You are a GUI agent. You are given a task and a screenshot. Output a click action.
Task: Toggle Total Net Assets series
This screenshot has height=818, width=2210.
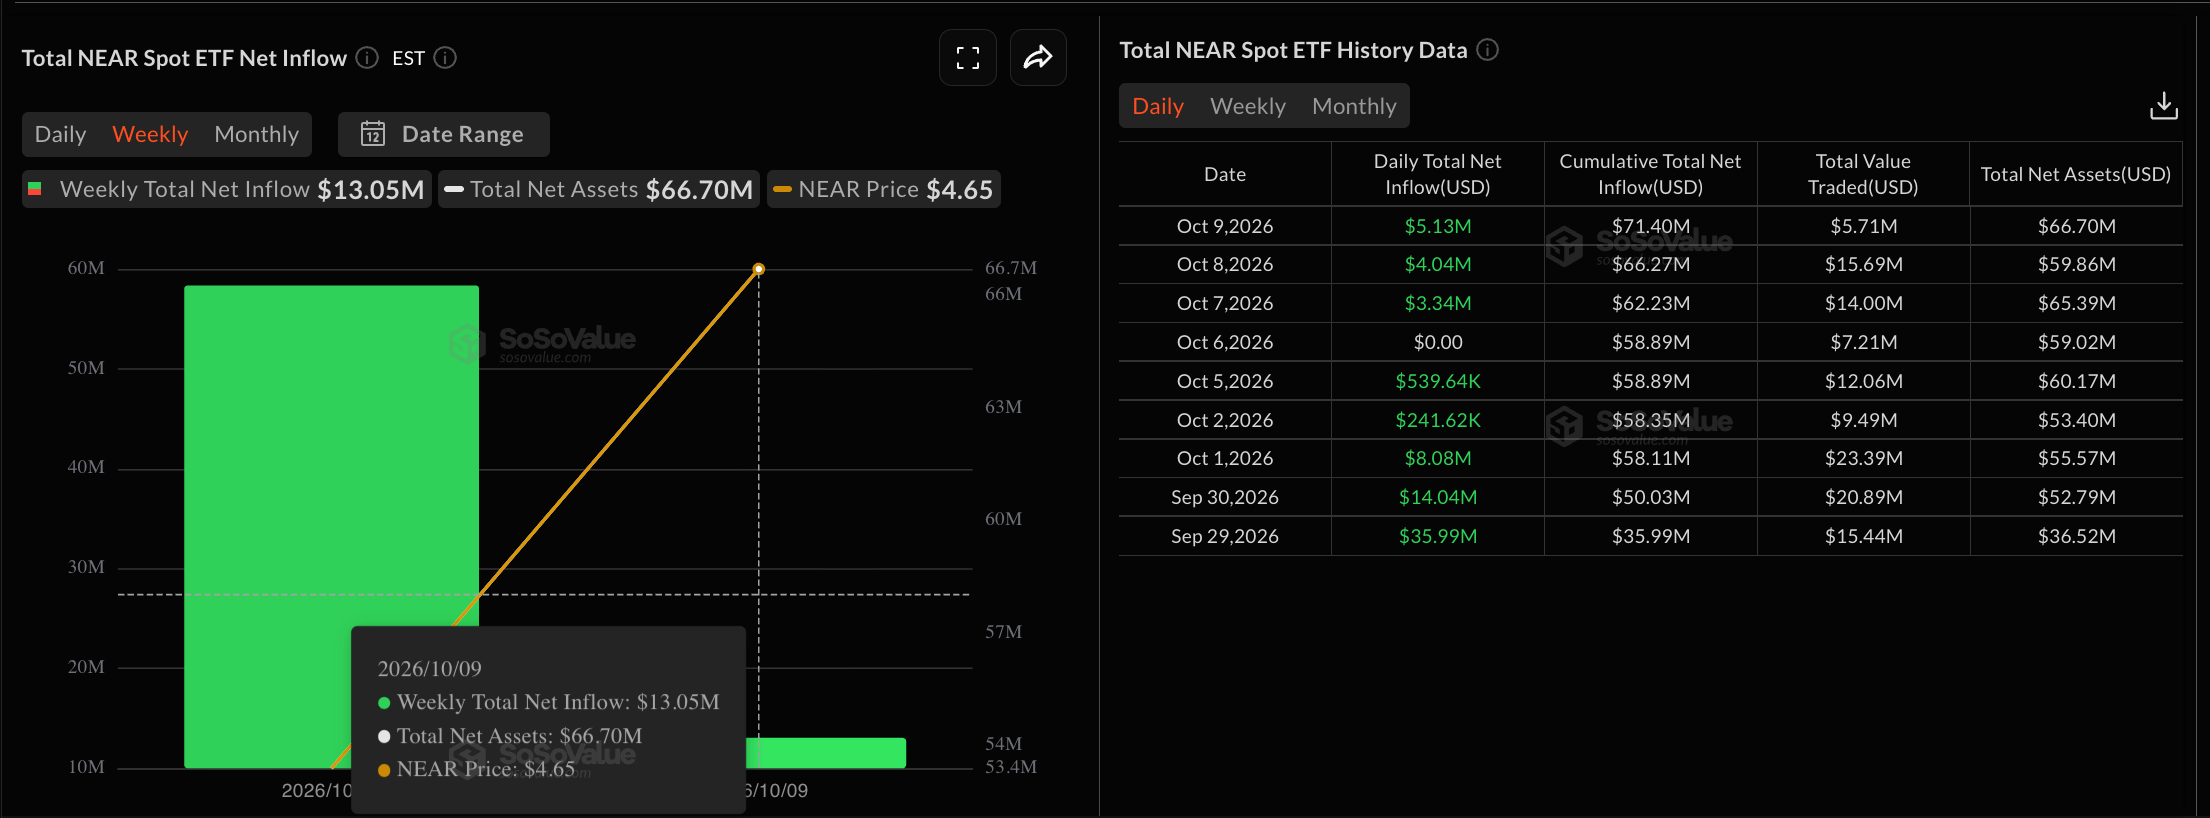599,189
